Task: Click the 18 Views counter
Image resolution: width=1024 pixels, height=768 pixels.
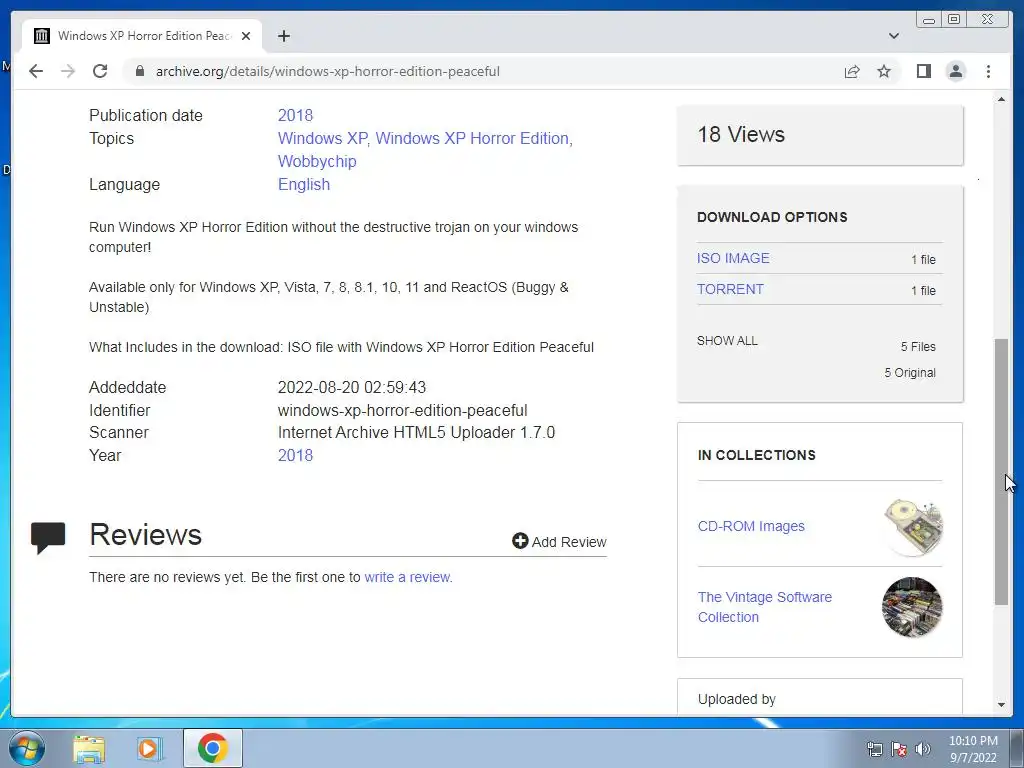Action: pos(741,135)
